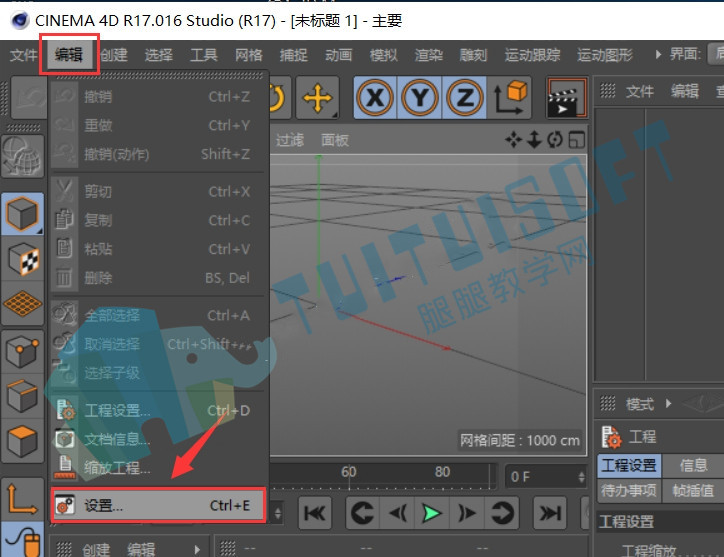Click the 0 F frame stepper arrows

581,476
